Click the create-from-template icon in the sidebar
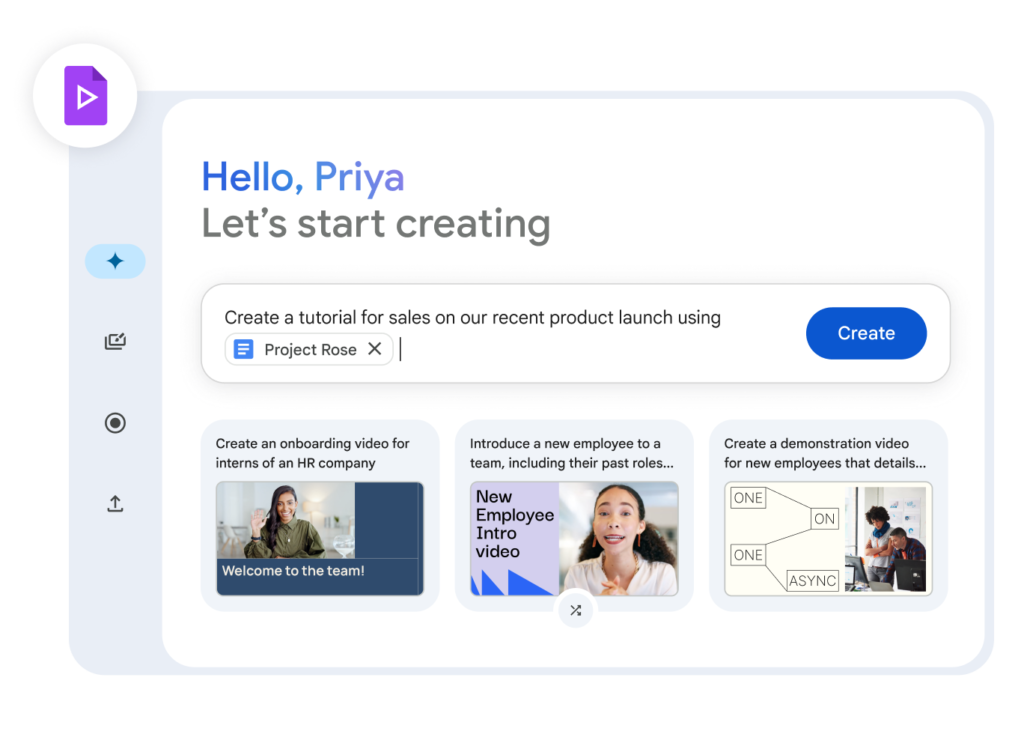Image resolution: width=1024 pixels, height=749 pixels. click(x=115, y=341)
